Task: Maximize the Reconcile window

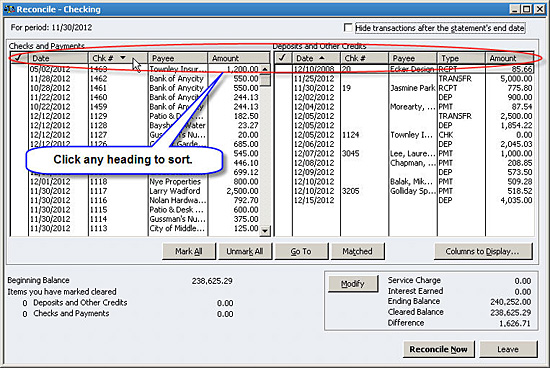Action: (x=527, y=9)
